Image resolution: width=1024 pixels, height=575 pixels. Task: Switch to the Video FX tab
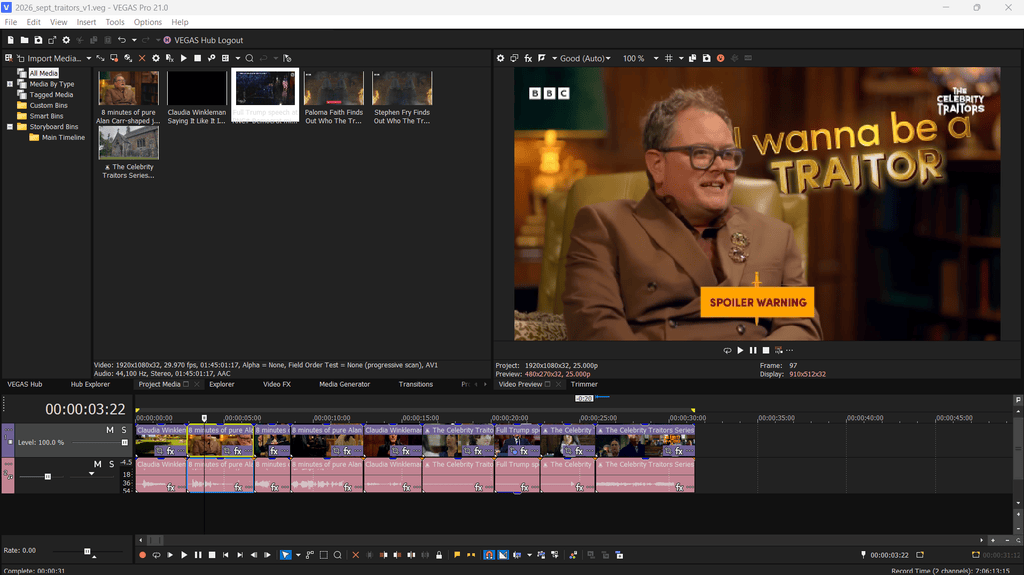pos(277,384)
